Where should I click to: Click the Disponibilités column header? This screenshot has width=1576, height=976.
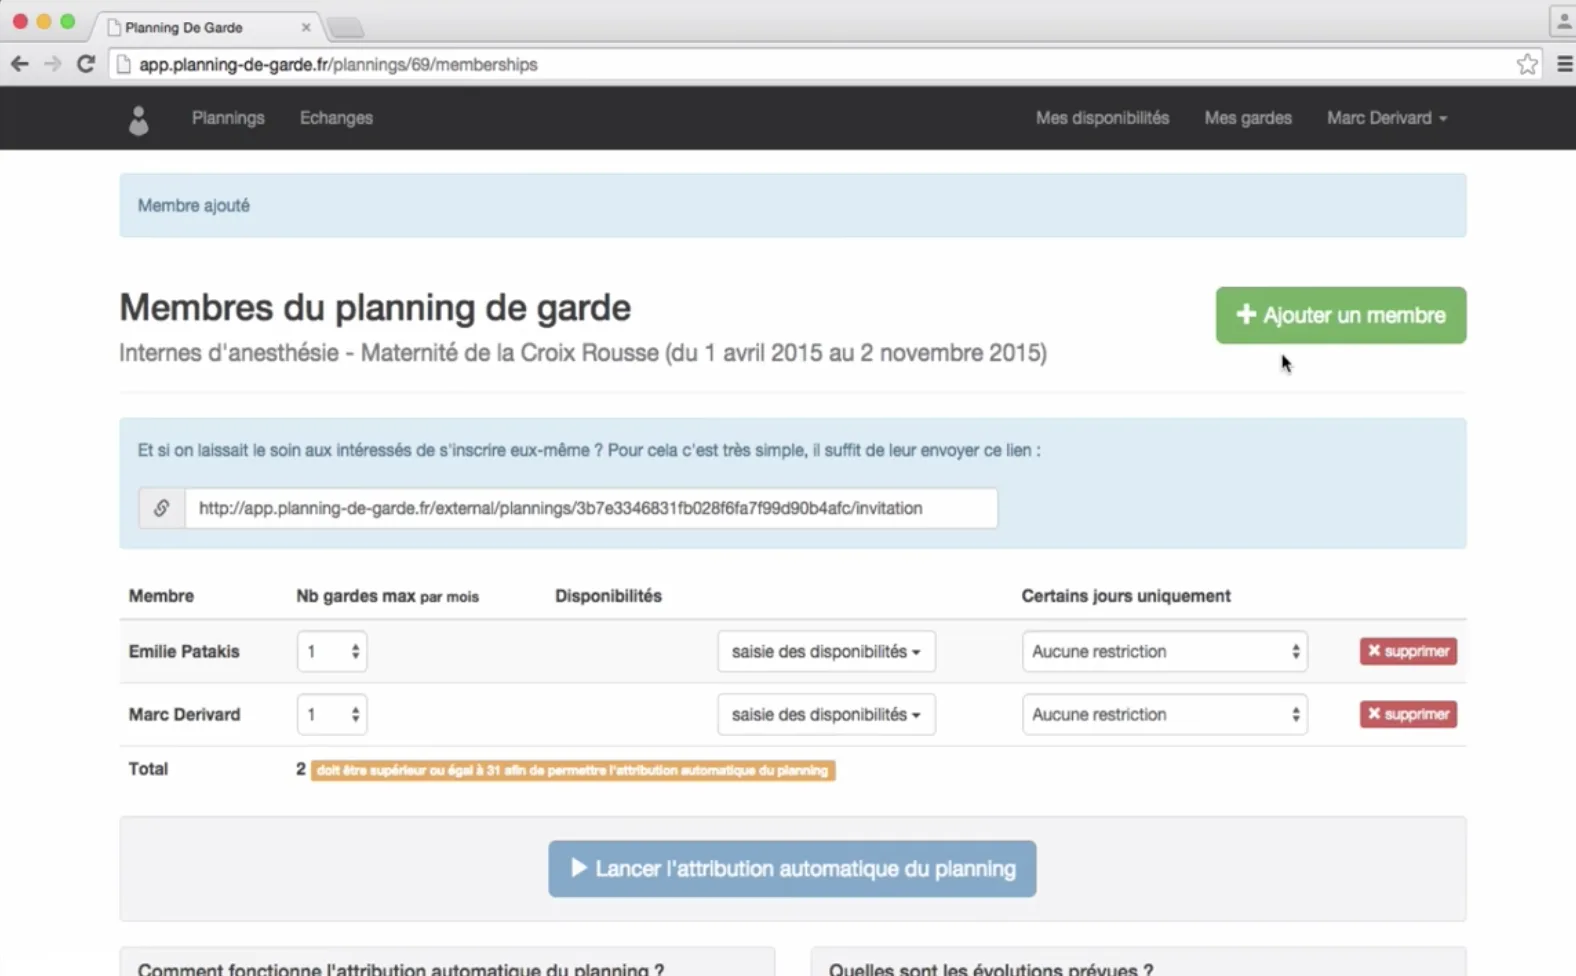(x=608, y=596)
